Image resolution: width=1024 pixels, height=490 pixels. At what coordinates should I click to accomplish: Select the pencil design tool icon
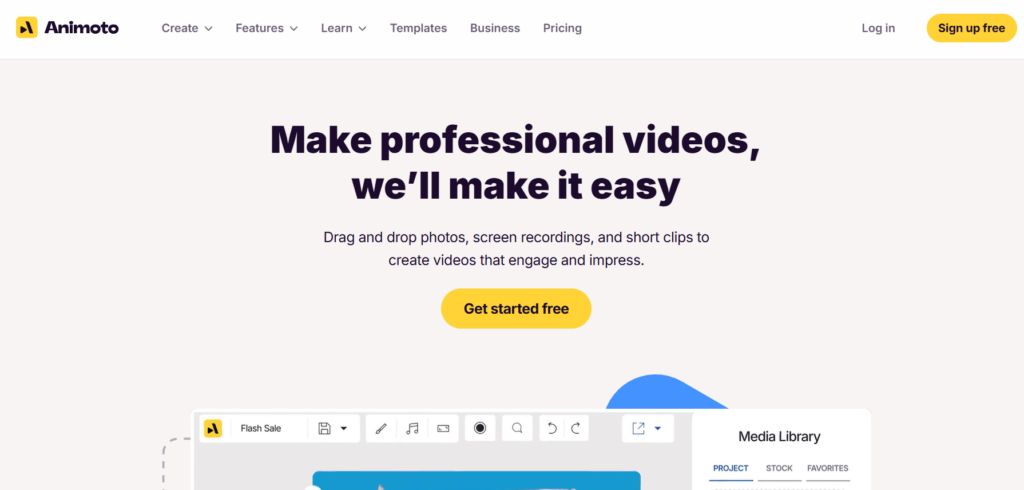pos(381,429)
